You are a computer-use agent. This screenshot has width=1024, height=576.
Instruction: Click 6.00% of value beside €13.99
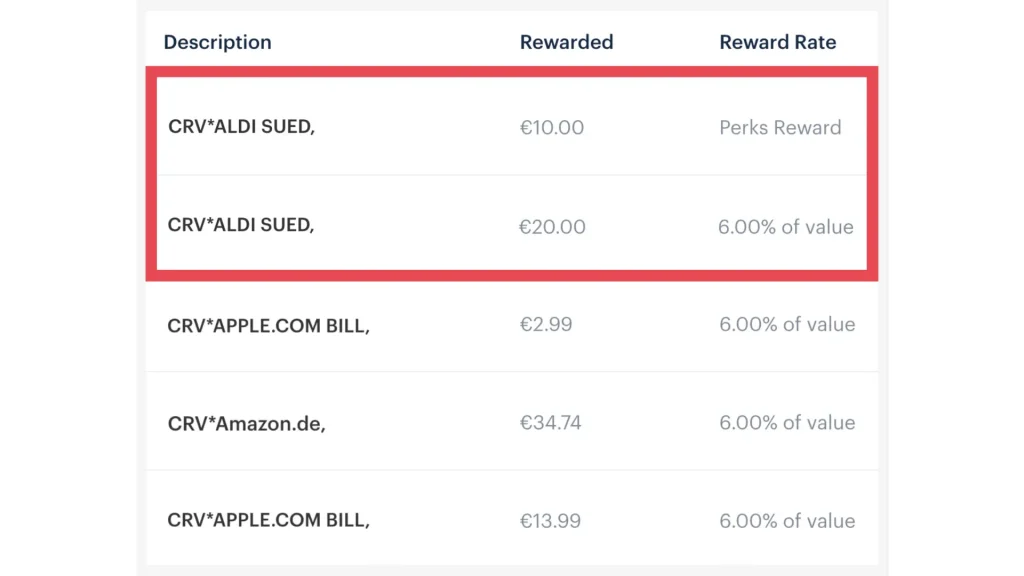(786, 521)
